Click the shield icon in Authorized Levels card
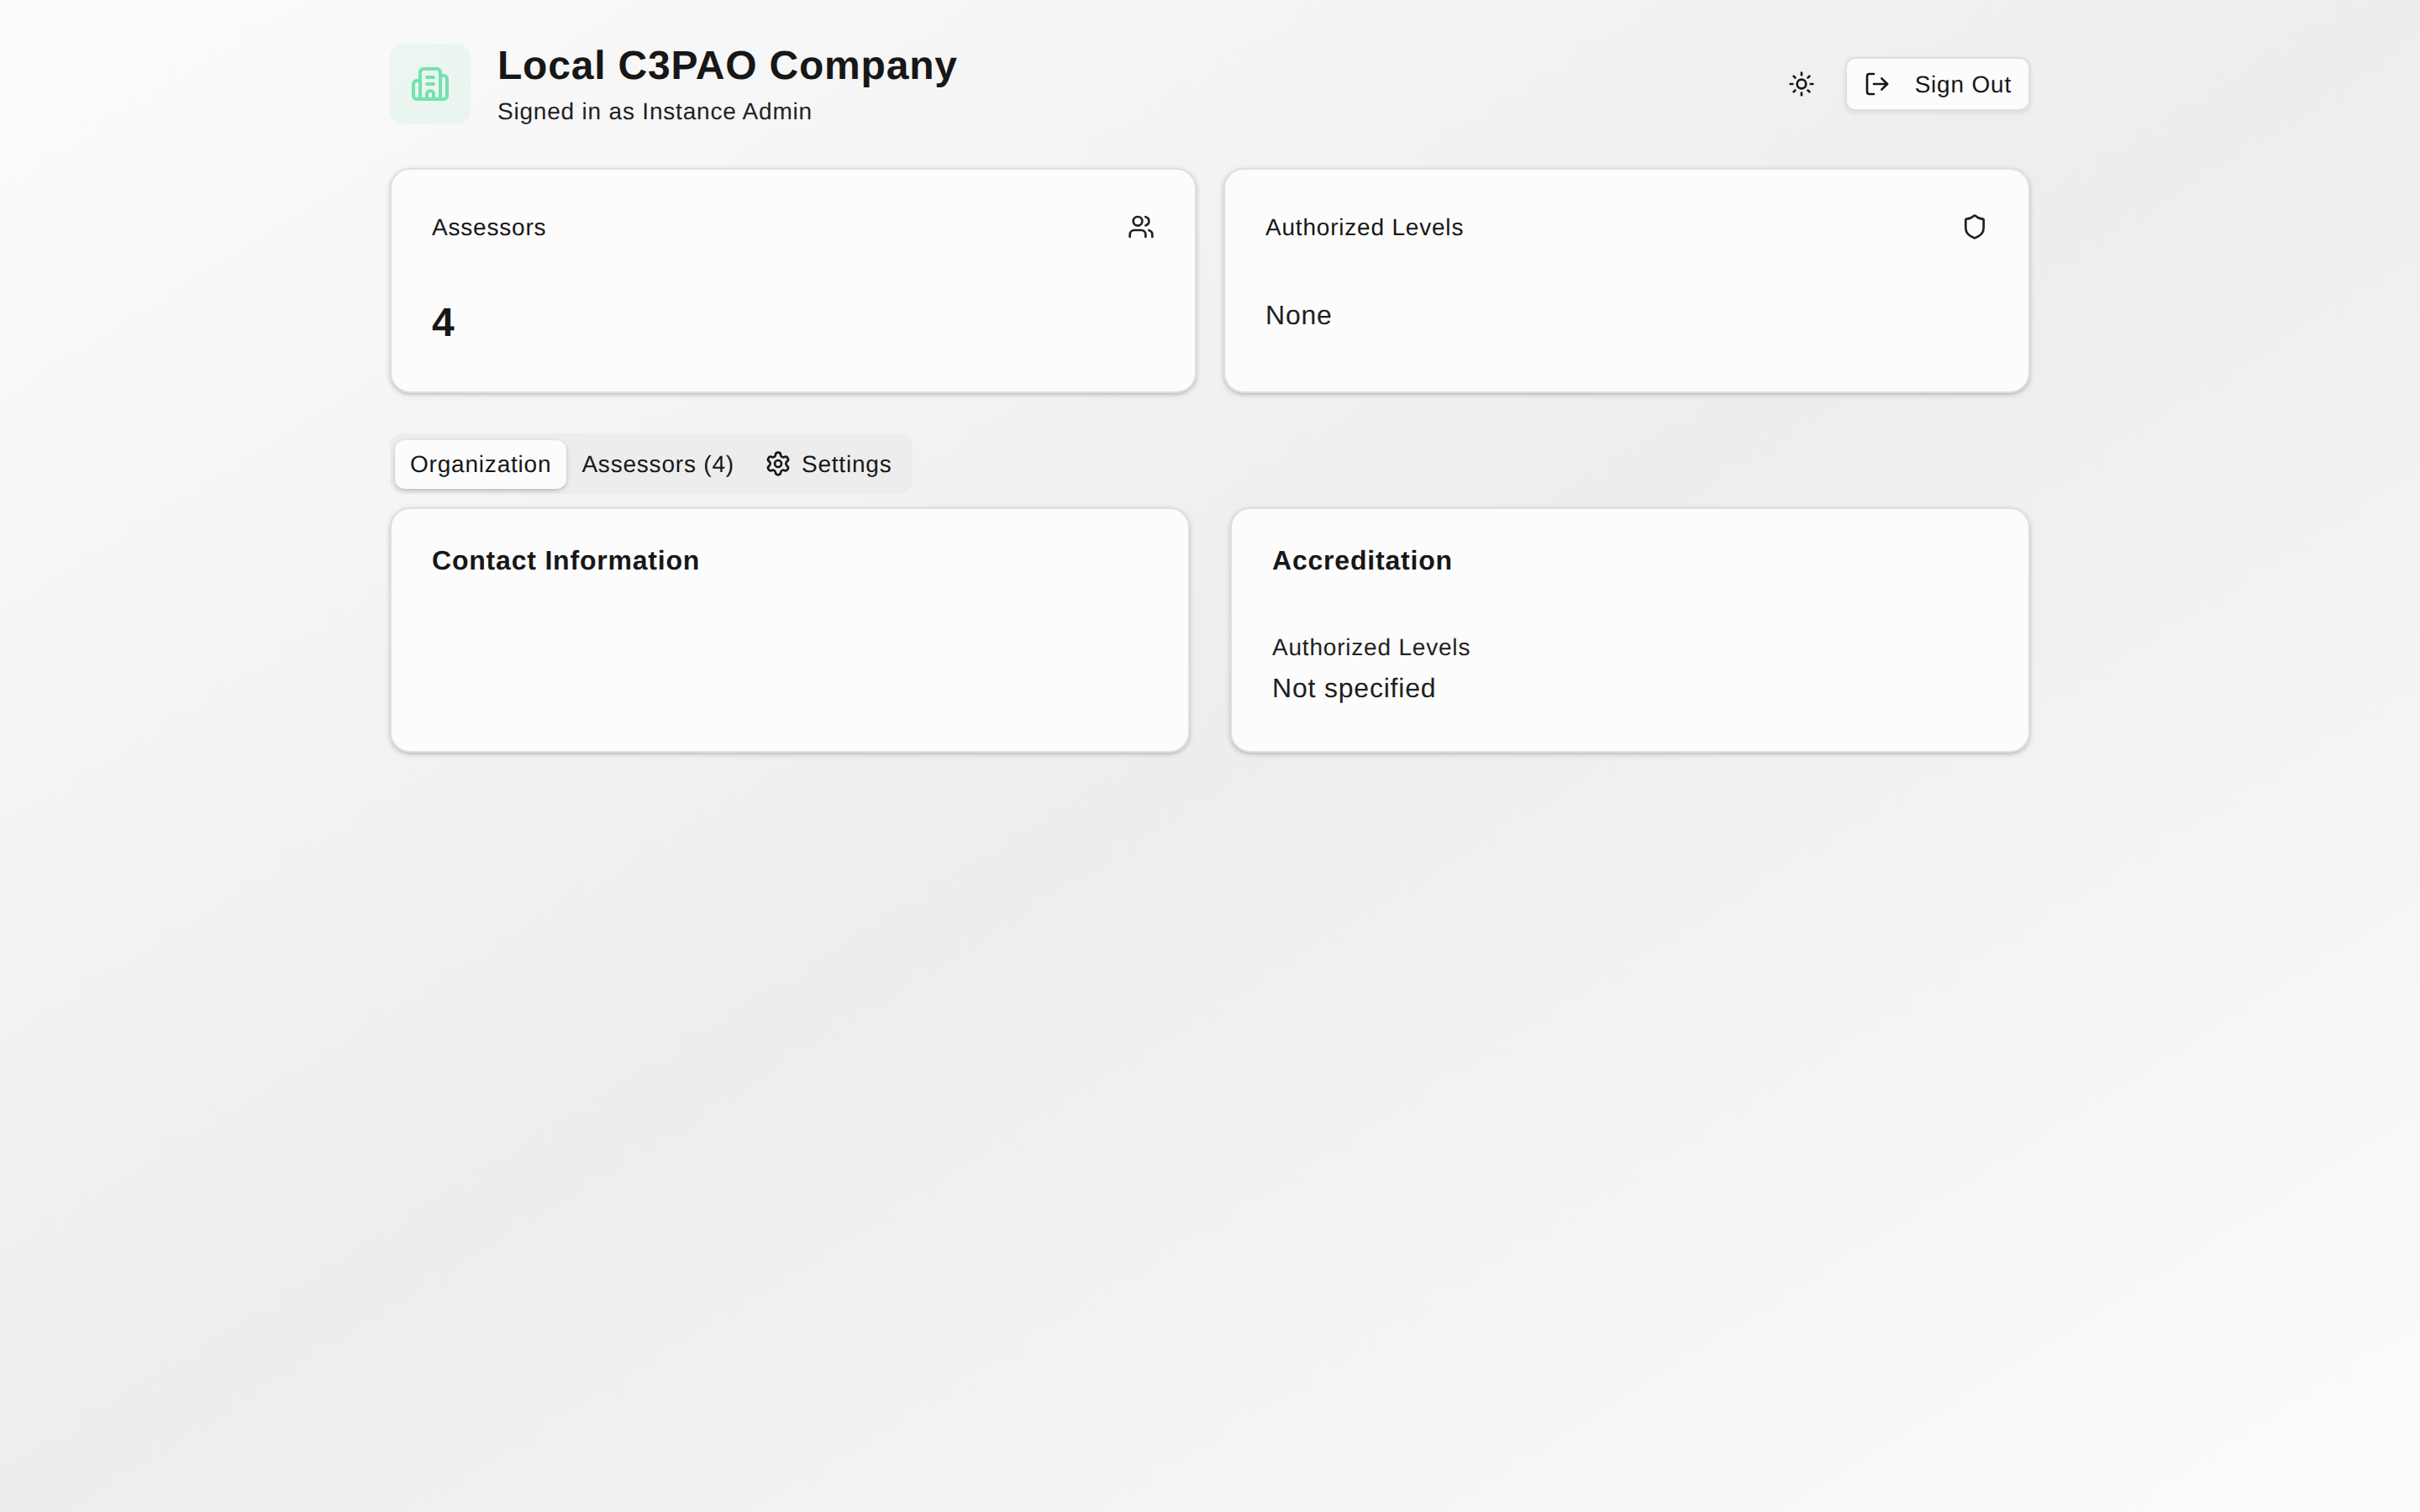This screenshot has width=2420, height=1512. tap(1974, 227)
